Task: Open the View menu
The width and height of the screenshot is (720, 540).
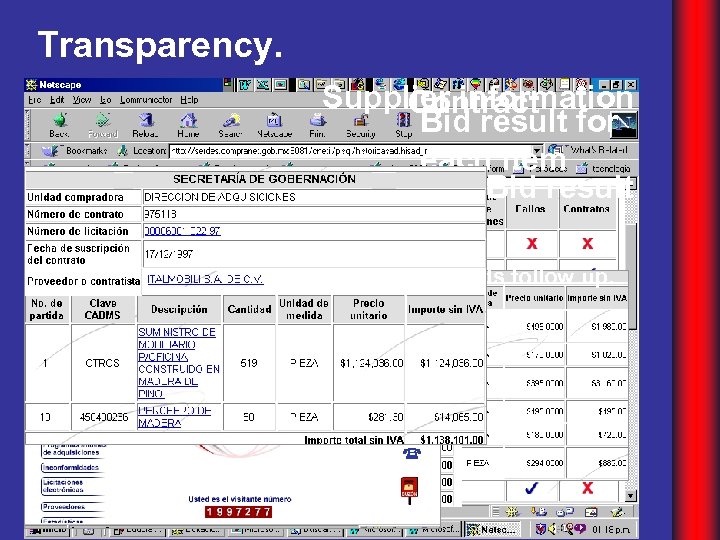Action: (82, 100)
